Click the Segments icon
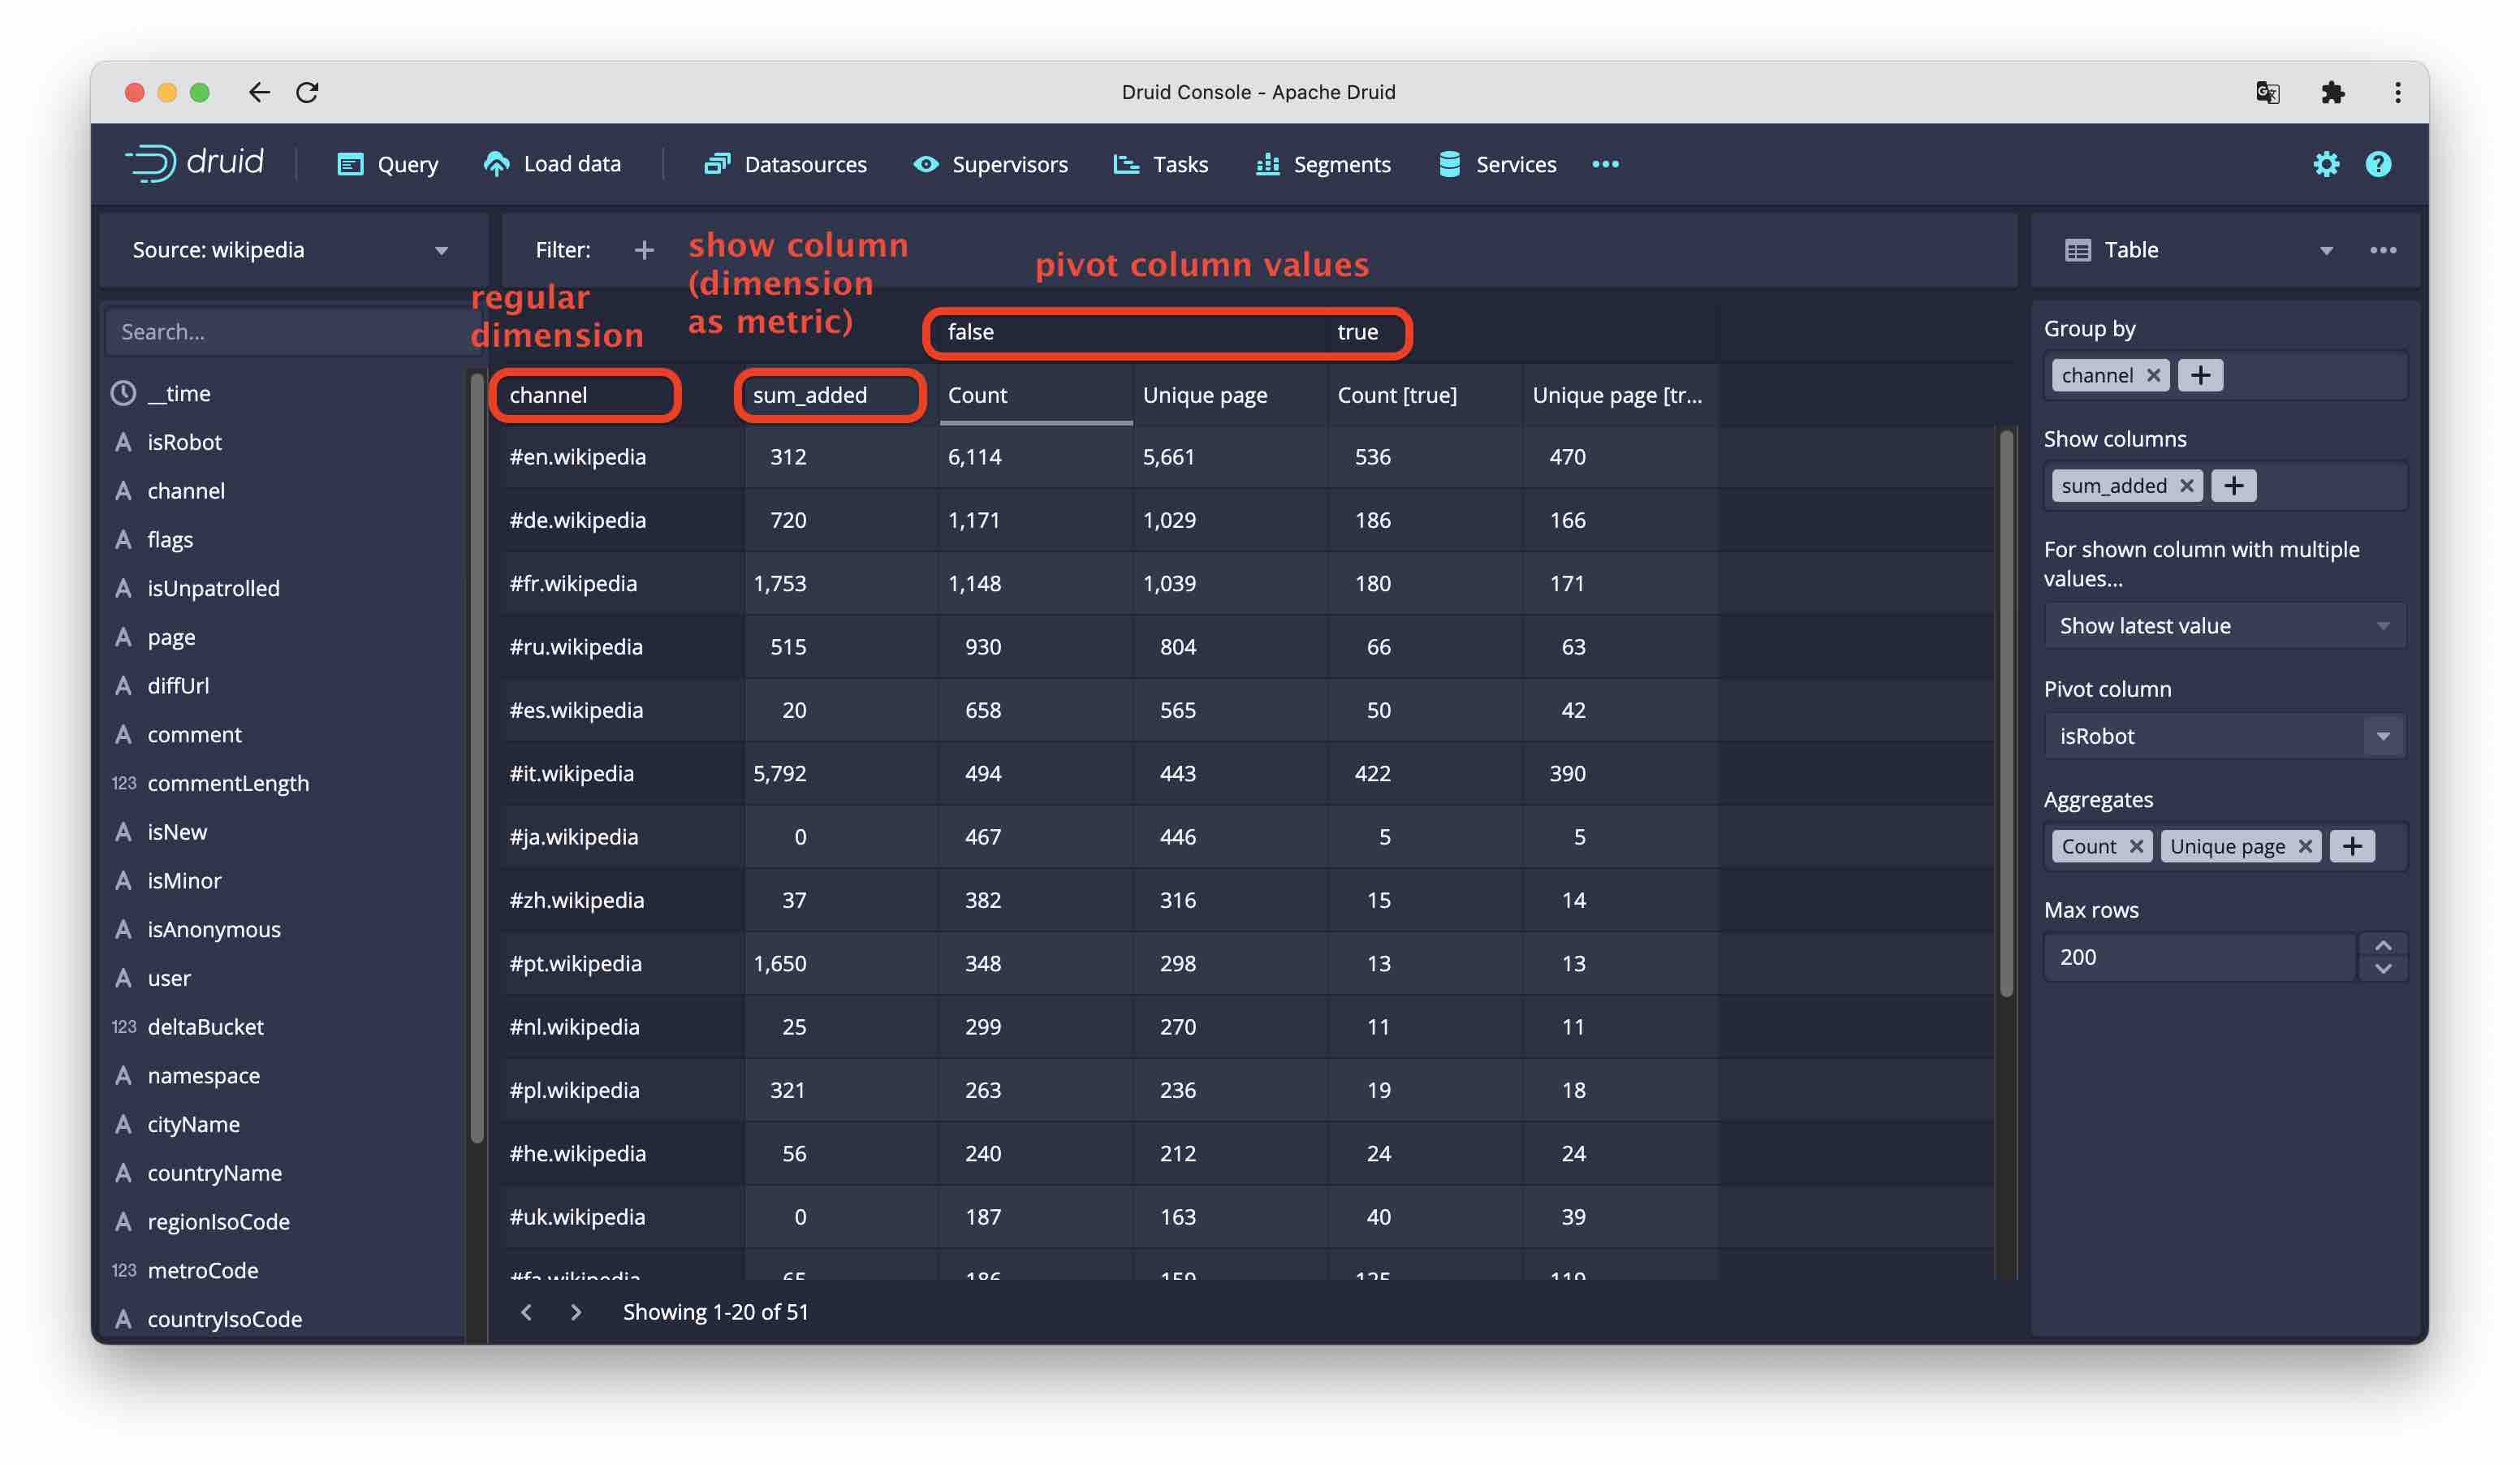The image size is (2520, 1465). pyautogui.click(x=1267, y=162)
